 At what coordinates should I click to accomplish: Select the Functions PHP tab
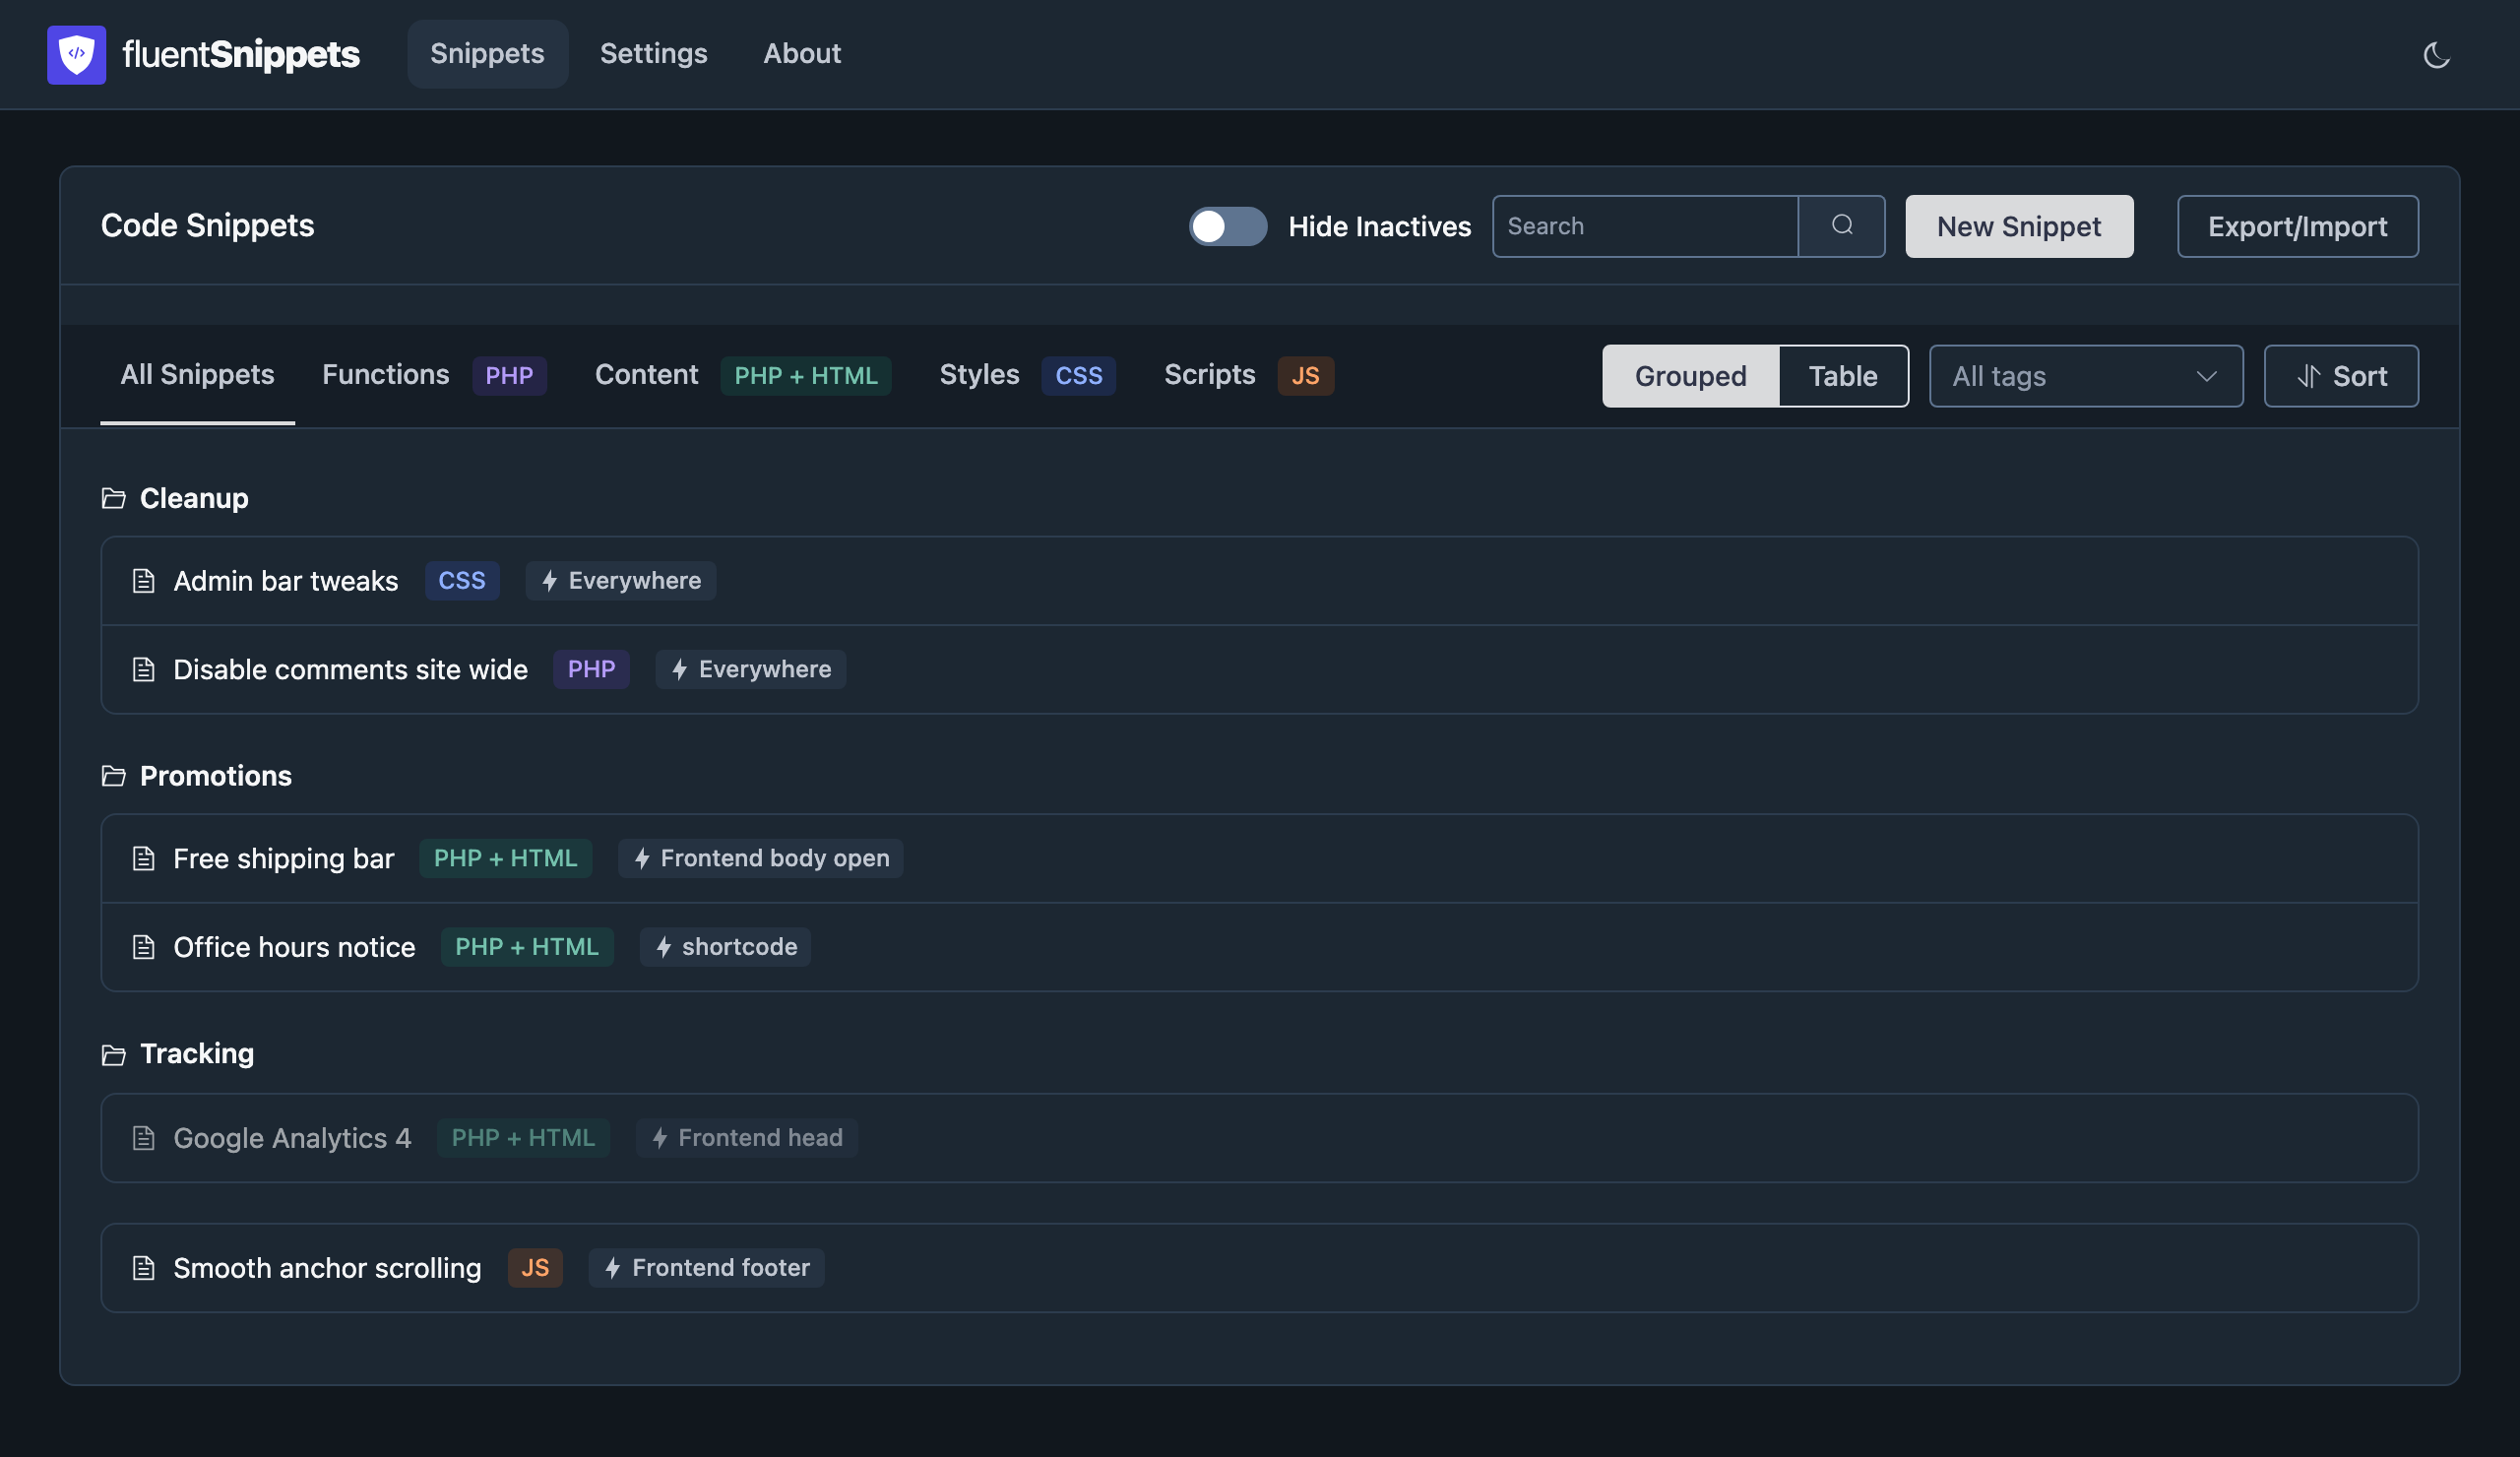[x=434, y=375]
